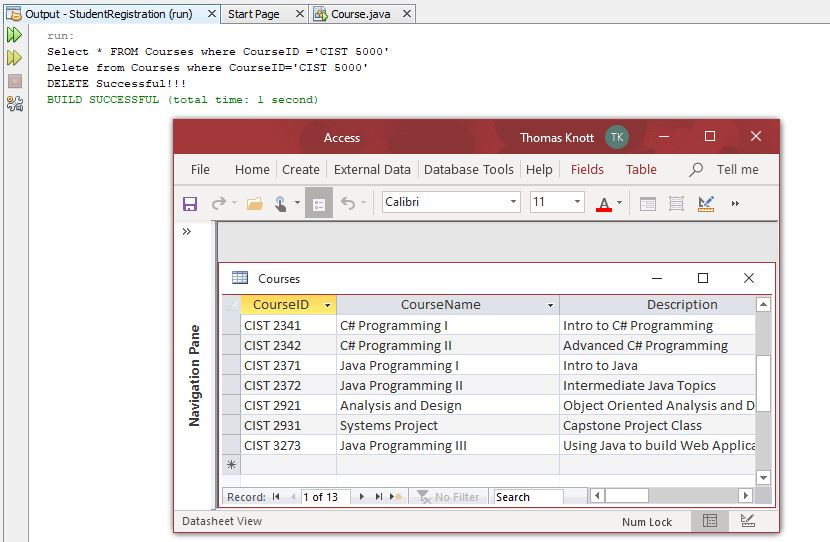Click the second re-run yellow arrows icon
The height and width of the screenshot is (542, 830).
click(14, 58)
